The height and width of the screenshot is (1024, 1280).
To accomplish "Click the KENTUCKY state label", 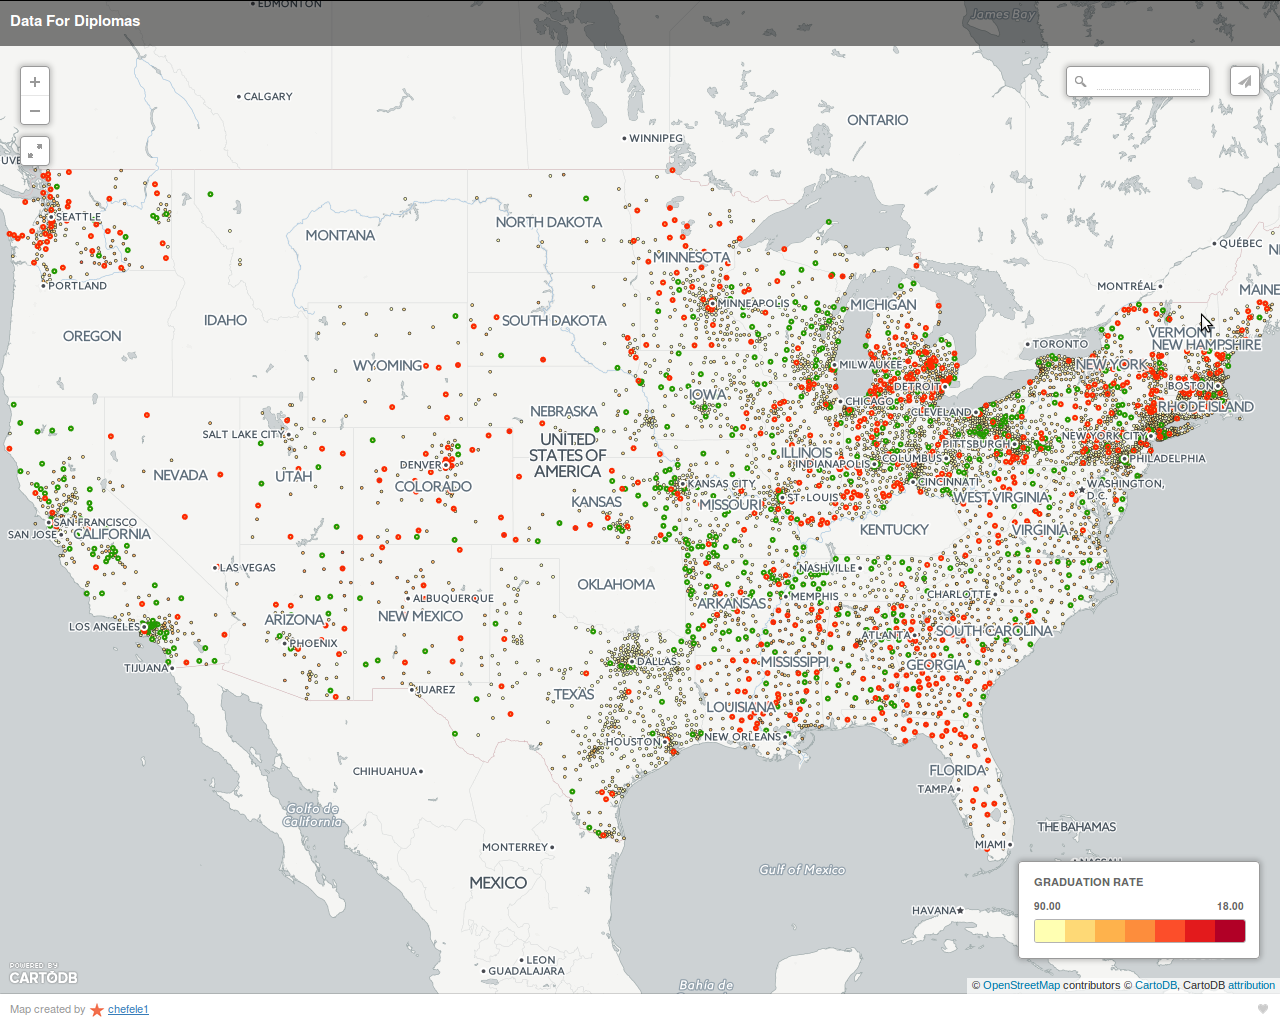I will point(894,530).
